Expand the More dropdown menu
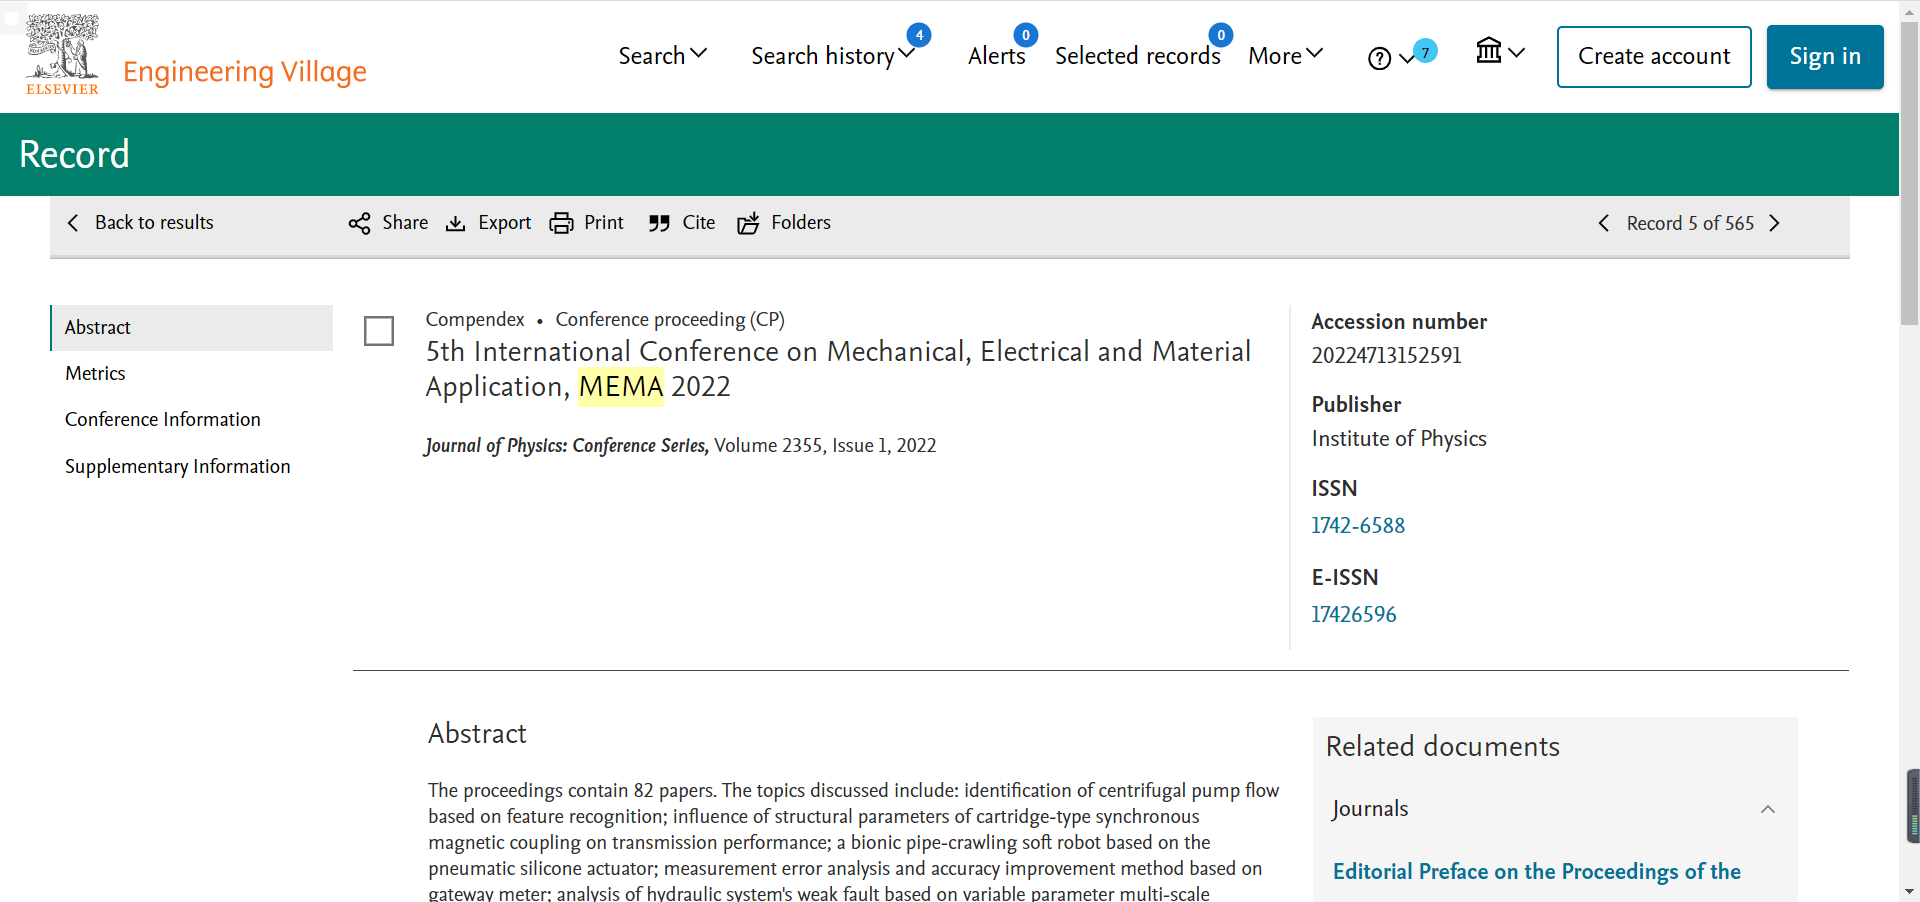This screenshot has width=1920, height=902. pyautogui.click(x=1285, y=56)
